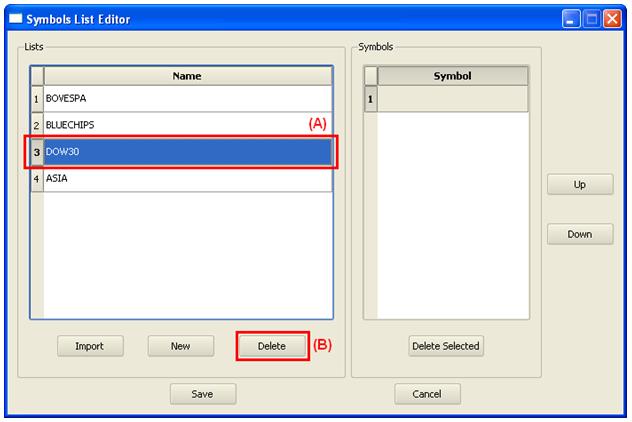Select row number 1 header in Lists table

click(x=37, y=99)
